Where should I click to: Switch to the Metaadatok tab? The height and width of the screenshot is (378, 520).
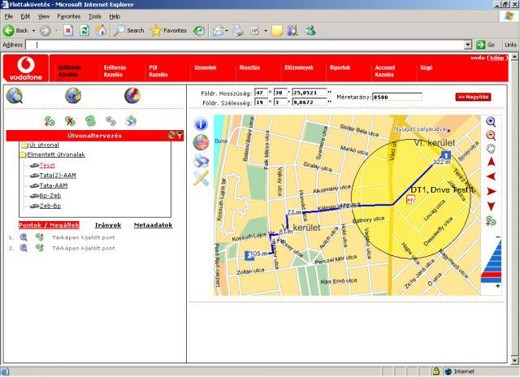[x=153, y=225]
